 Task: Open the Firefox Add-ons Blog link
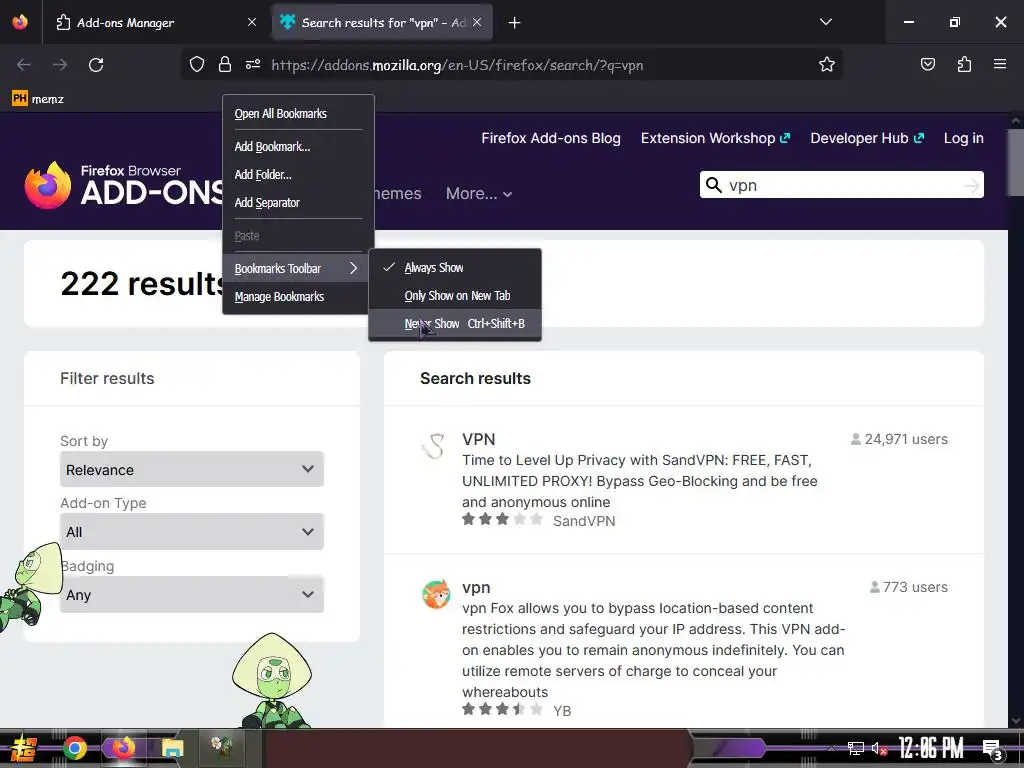551,138
